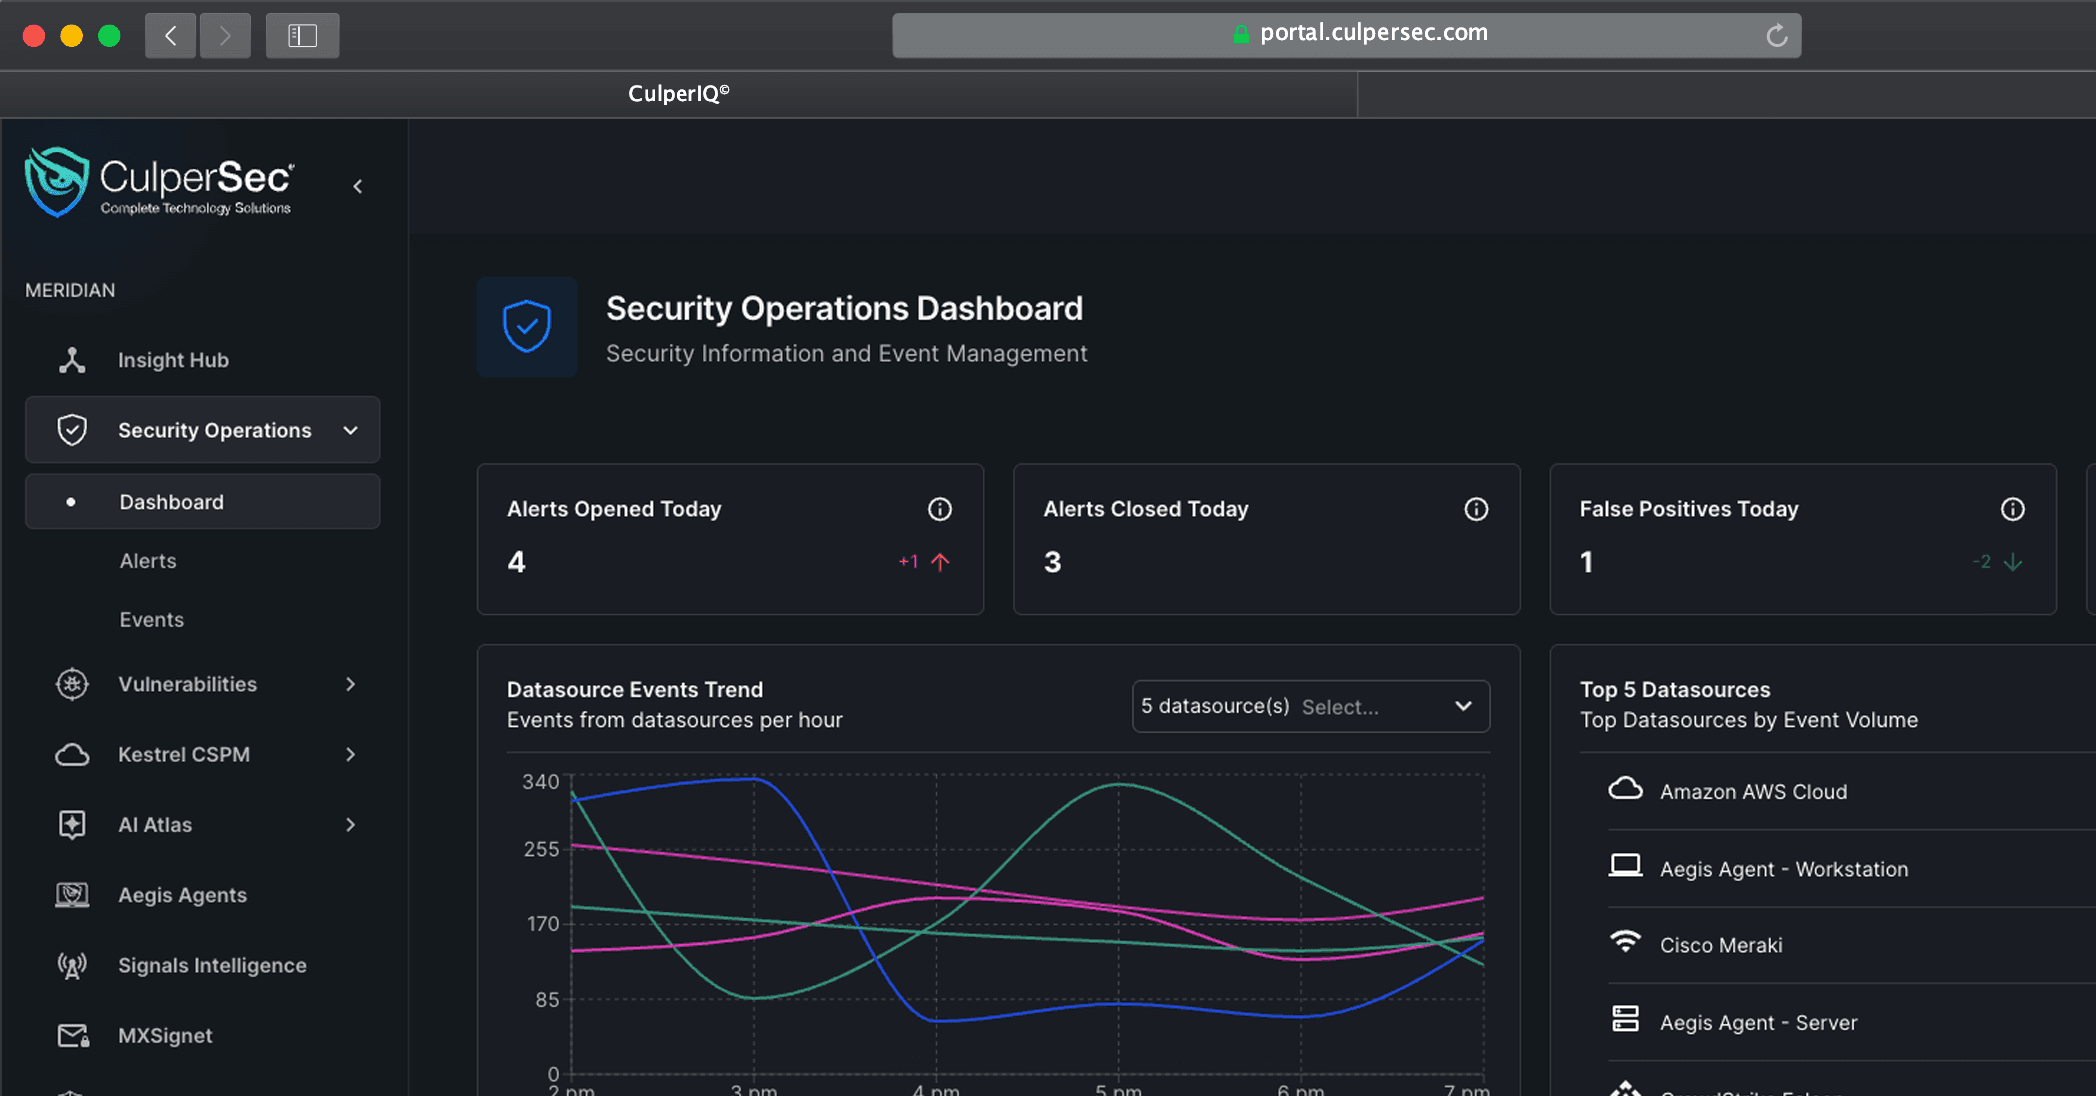Click the datasource dropdown arrow

click(1464, 706)
